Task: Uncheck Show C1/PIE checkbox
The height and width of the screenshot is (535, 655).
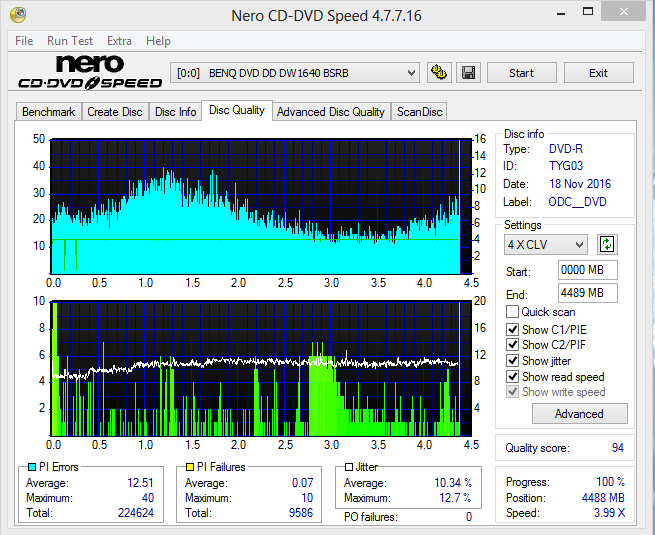Action: pyautogui.click(x=512, y=330)
